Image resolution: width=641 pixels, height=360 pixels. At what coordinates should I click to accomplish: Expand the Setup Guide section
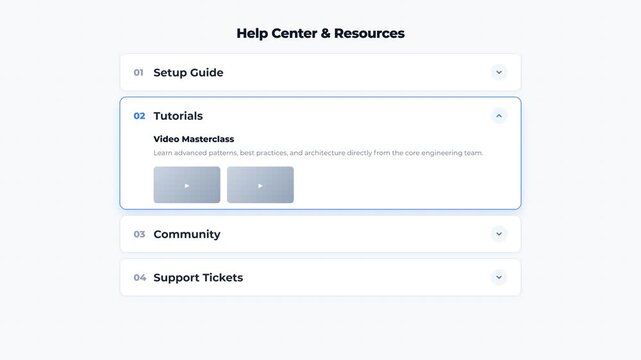point(320,72)
